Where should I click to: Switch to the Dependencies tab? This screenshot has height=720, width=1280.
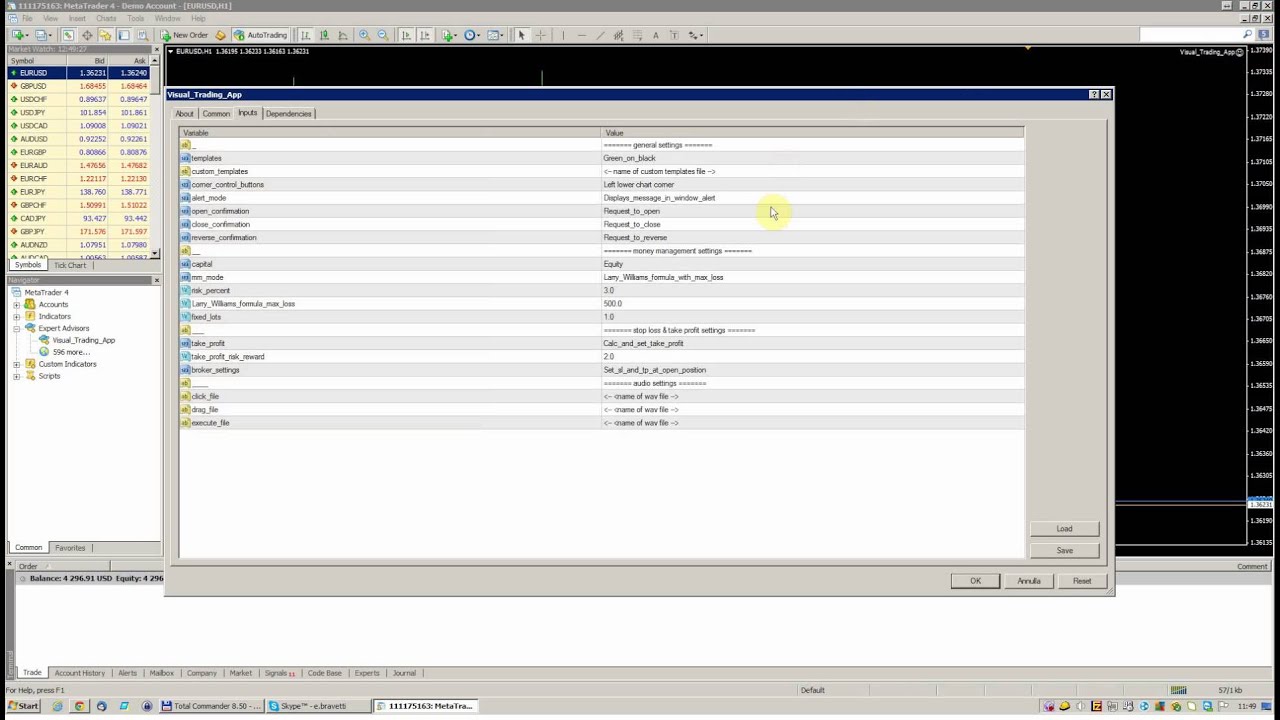pos(288,113)
